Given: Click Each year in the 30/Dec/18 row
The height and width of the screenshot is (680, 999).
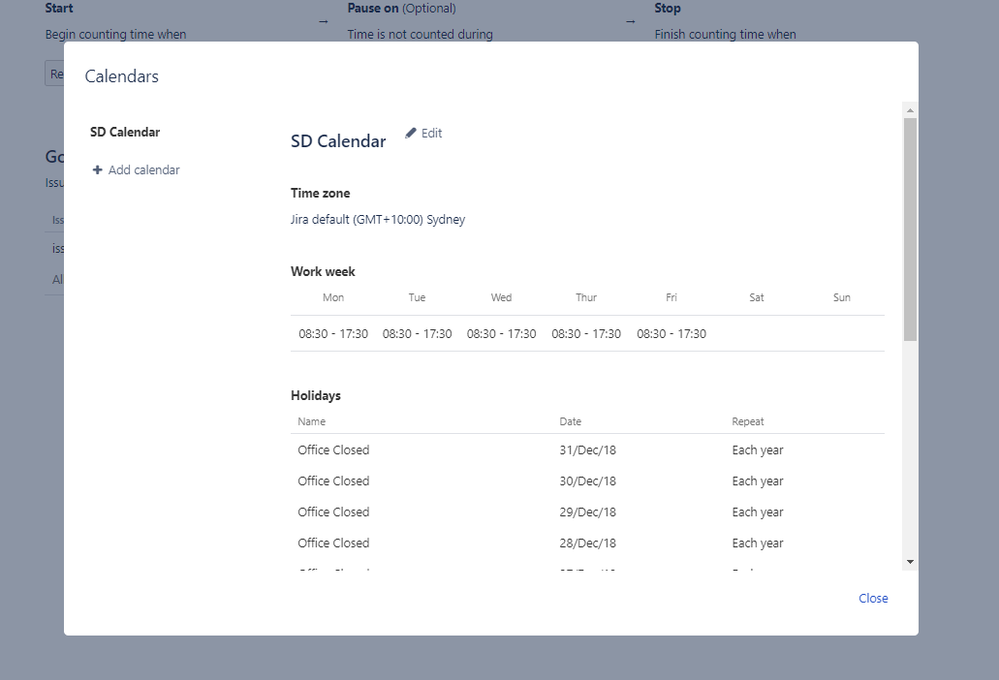Looking at the screenshot, I should click(x=758, y=481).
